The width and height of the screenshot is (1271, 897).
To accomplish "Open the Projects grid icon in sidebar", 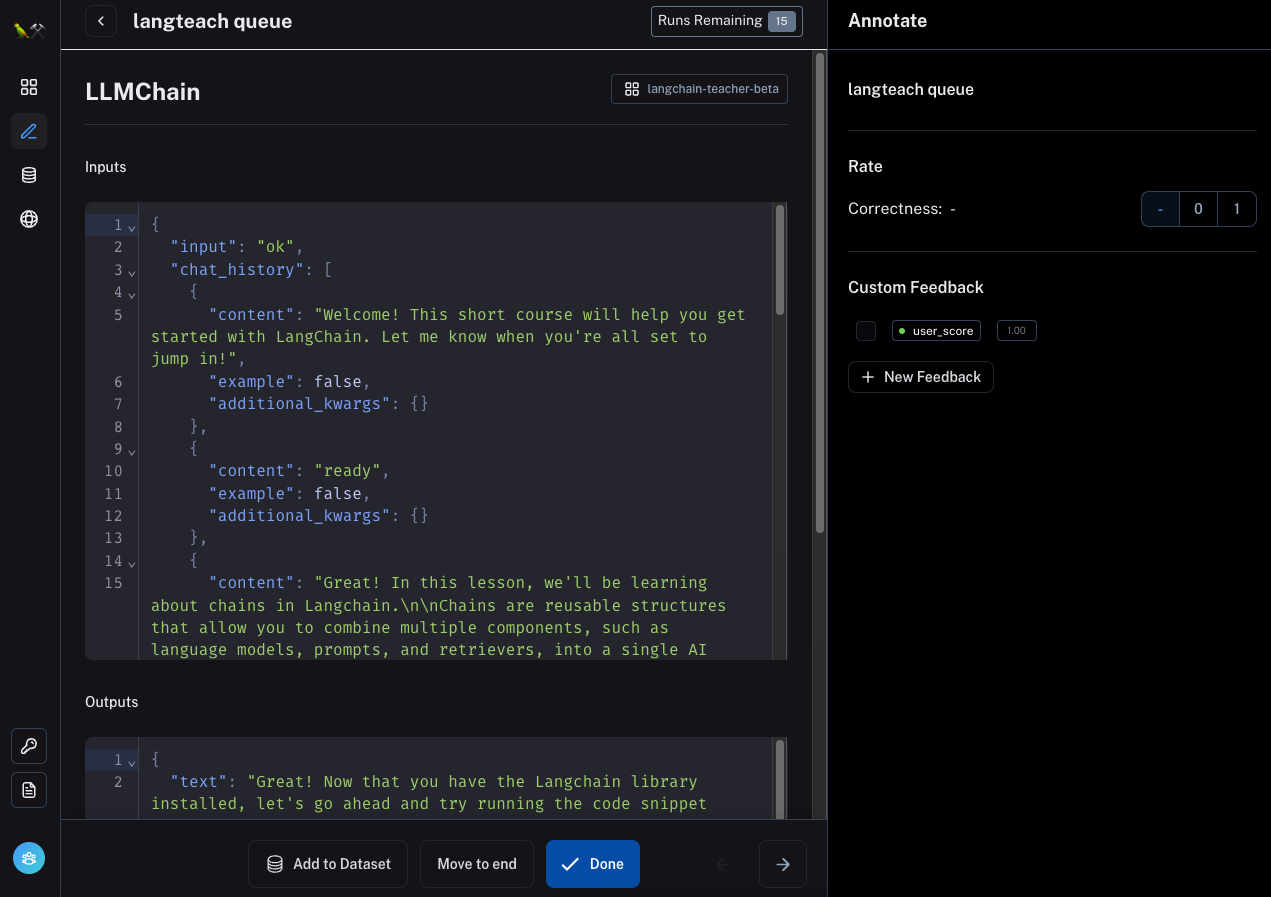I will coord(29,87).
